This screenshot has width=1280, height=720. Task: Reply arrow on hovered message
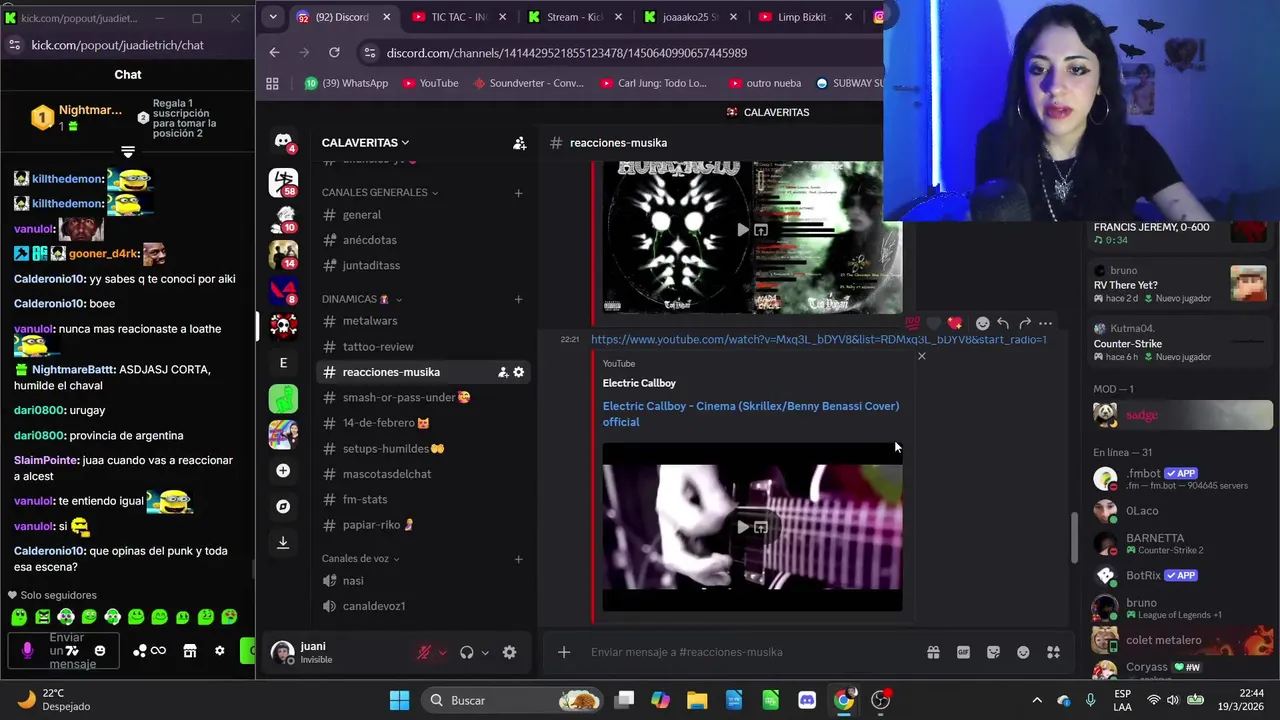[x=1003, y=323]
